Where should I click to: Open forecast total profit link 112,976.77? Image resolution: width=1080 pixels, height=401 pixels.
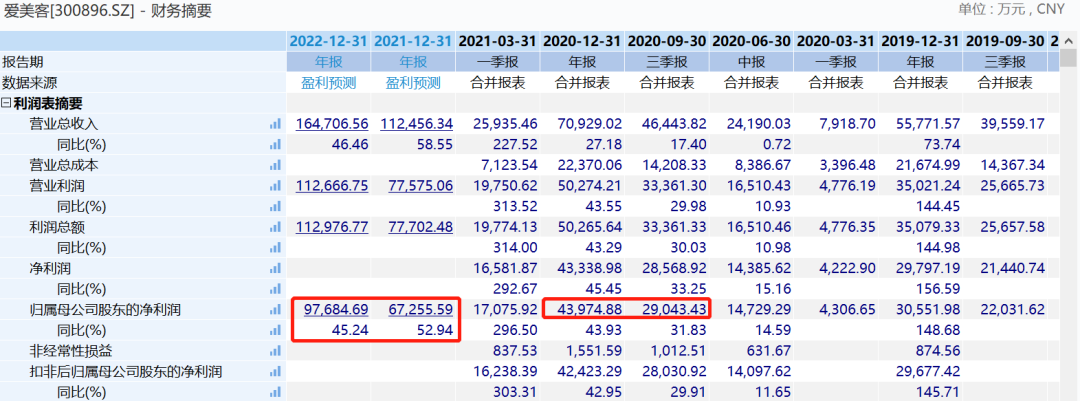coord(332,227)
